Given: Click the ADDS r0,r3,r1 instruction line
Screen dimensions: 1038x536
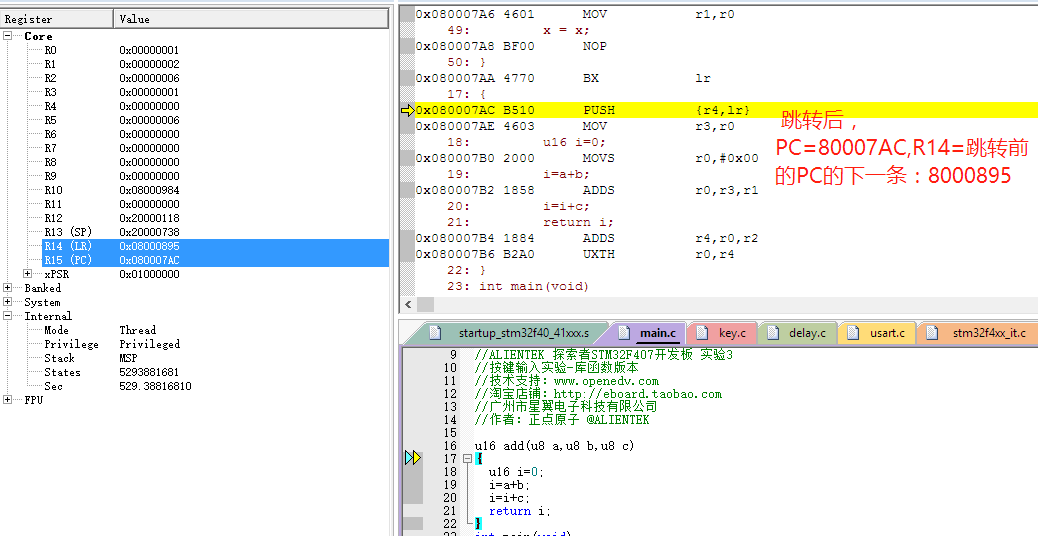Looking at the screenshot, I should 587,190.
